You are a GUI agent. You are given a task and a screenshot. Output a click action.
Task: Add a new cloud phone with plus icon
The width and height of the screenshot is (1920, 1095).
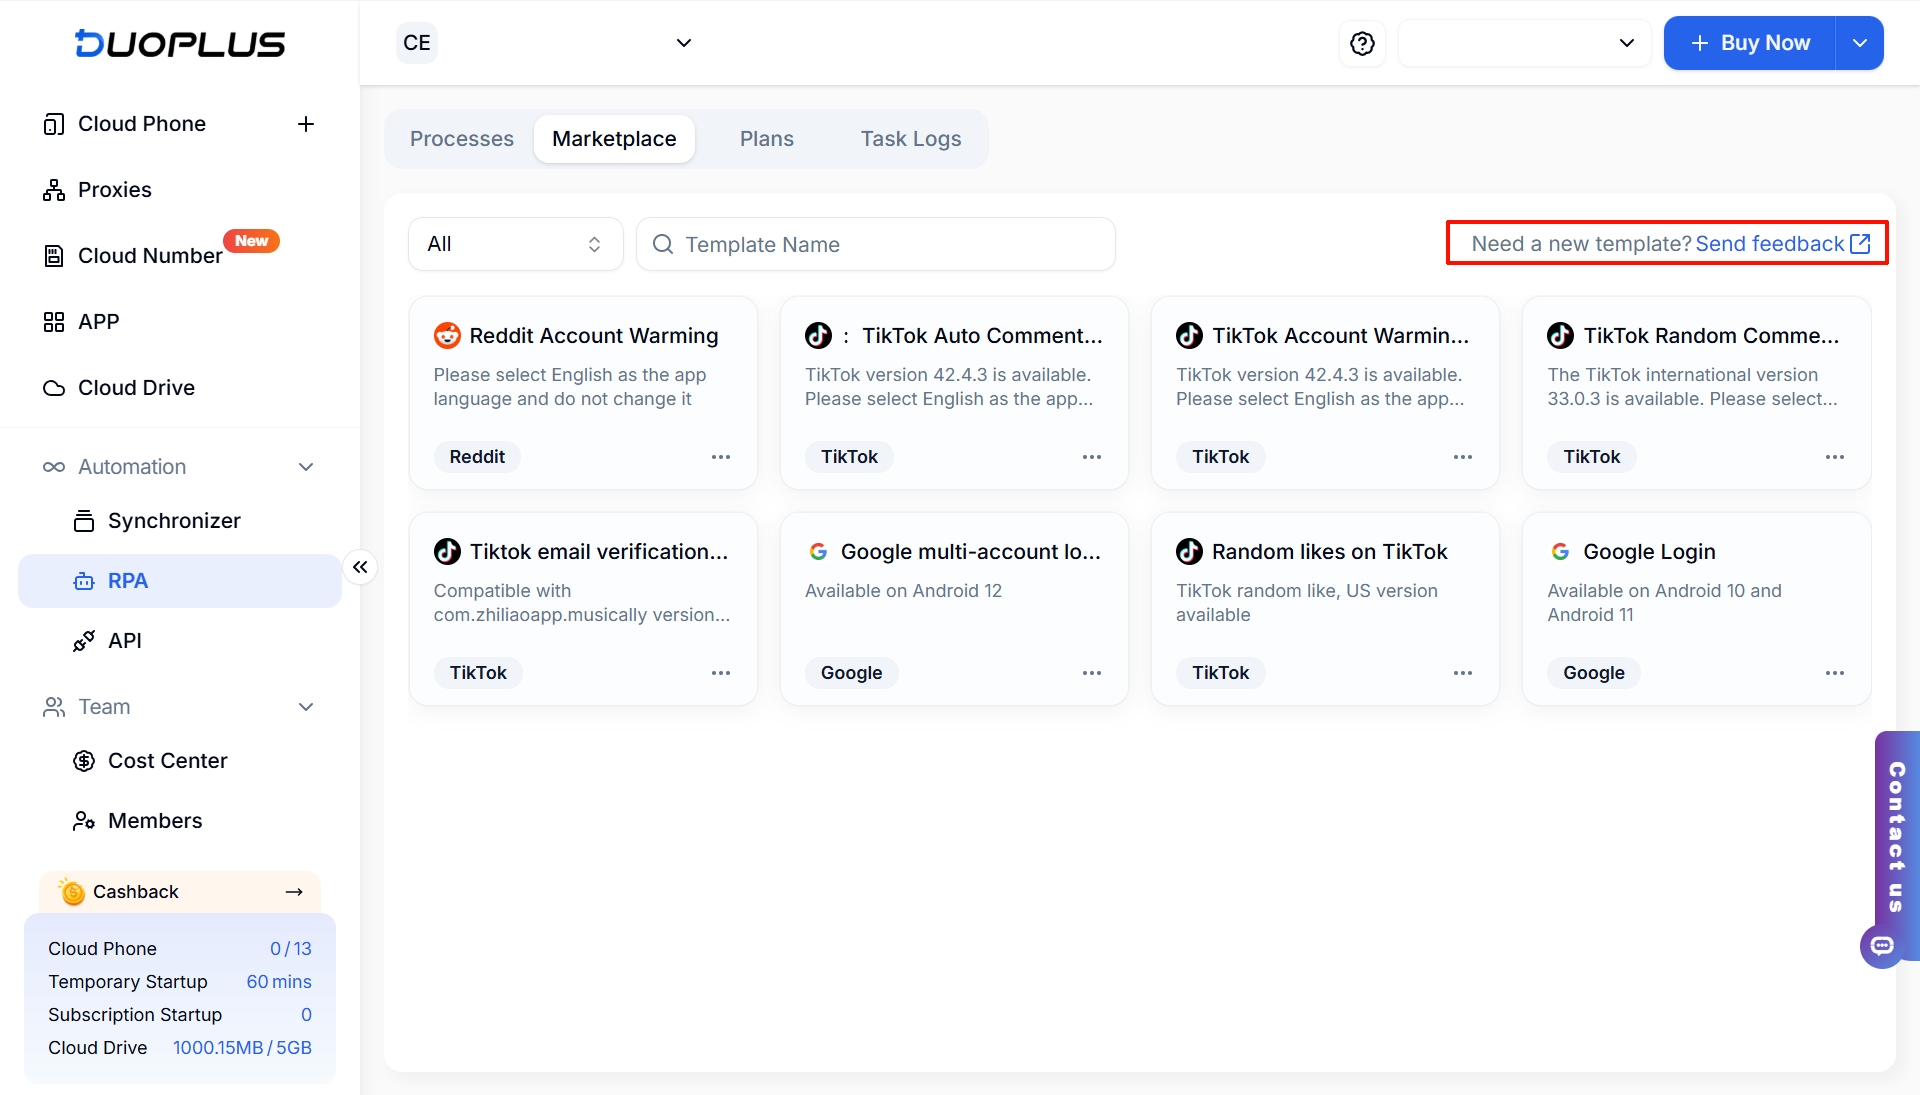click(x=306, y=124)
